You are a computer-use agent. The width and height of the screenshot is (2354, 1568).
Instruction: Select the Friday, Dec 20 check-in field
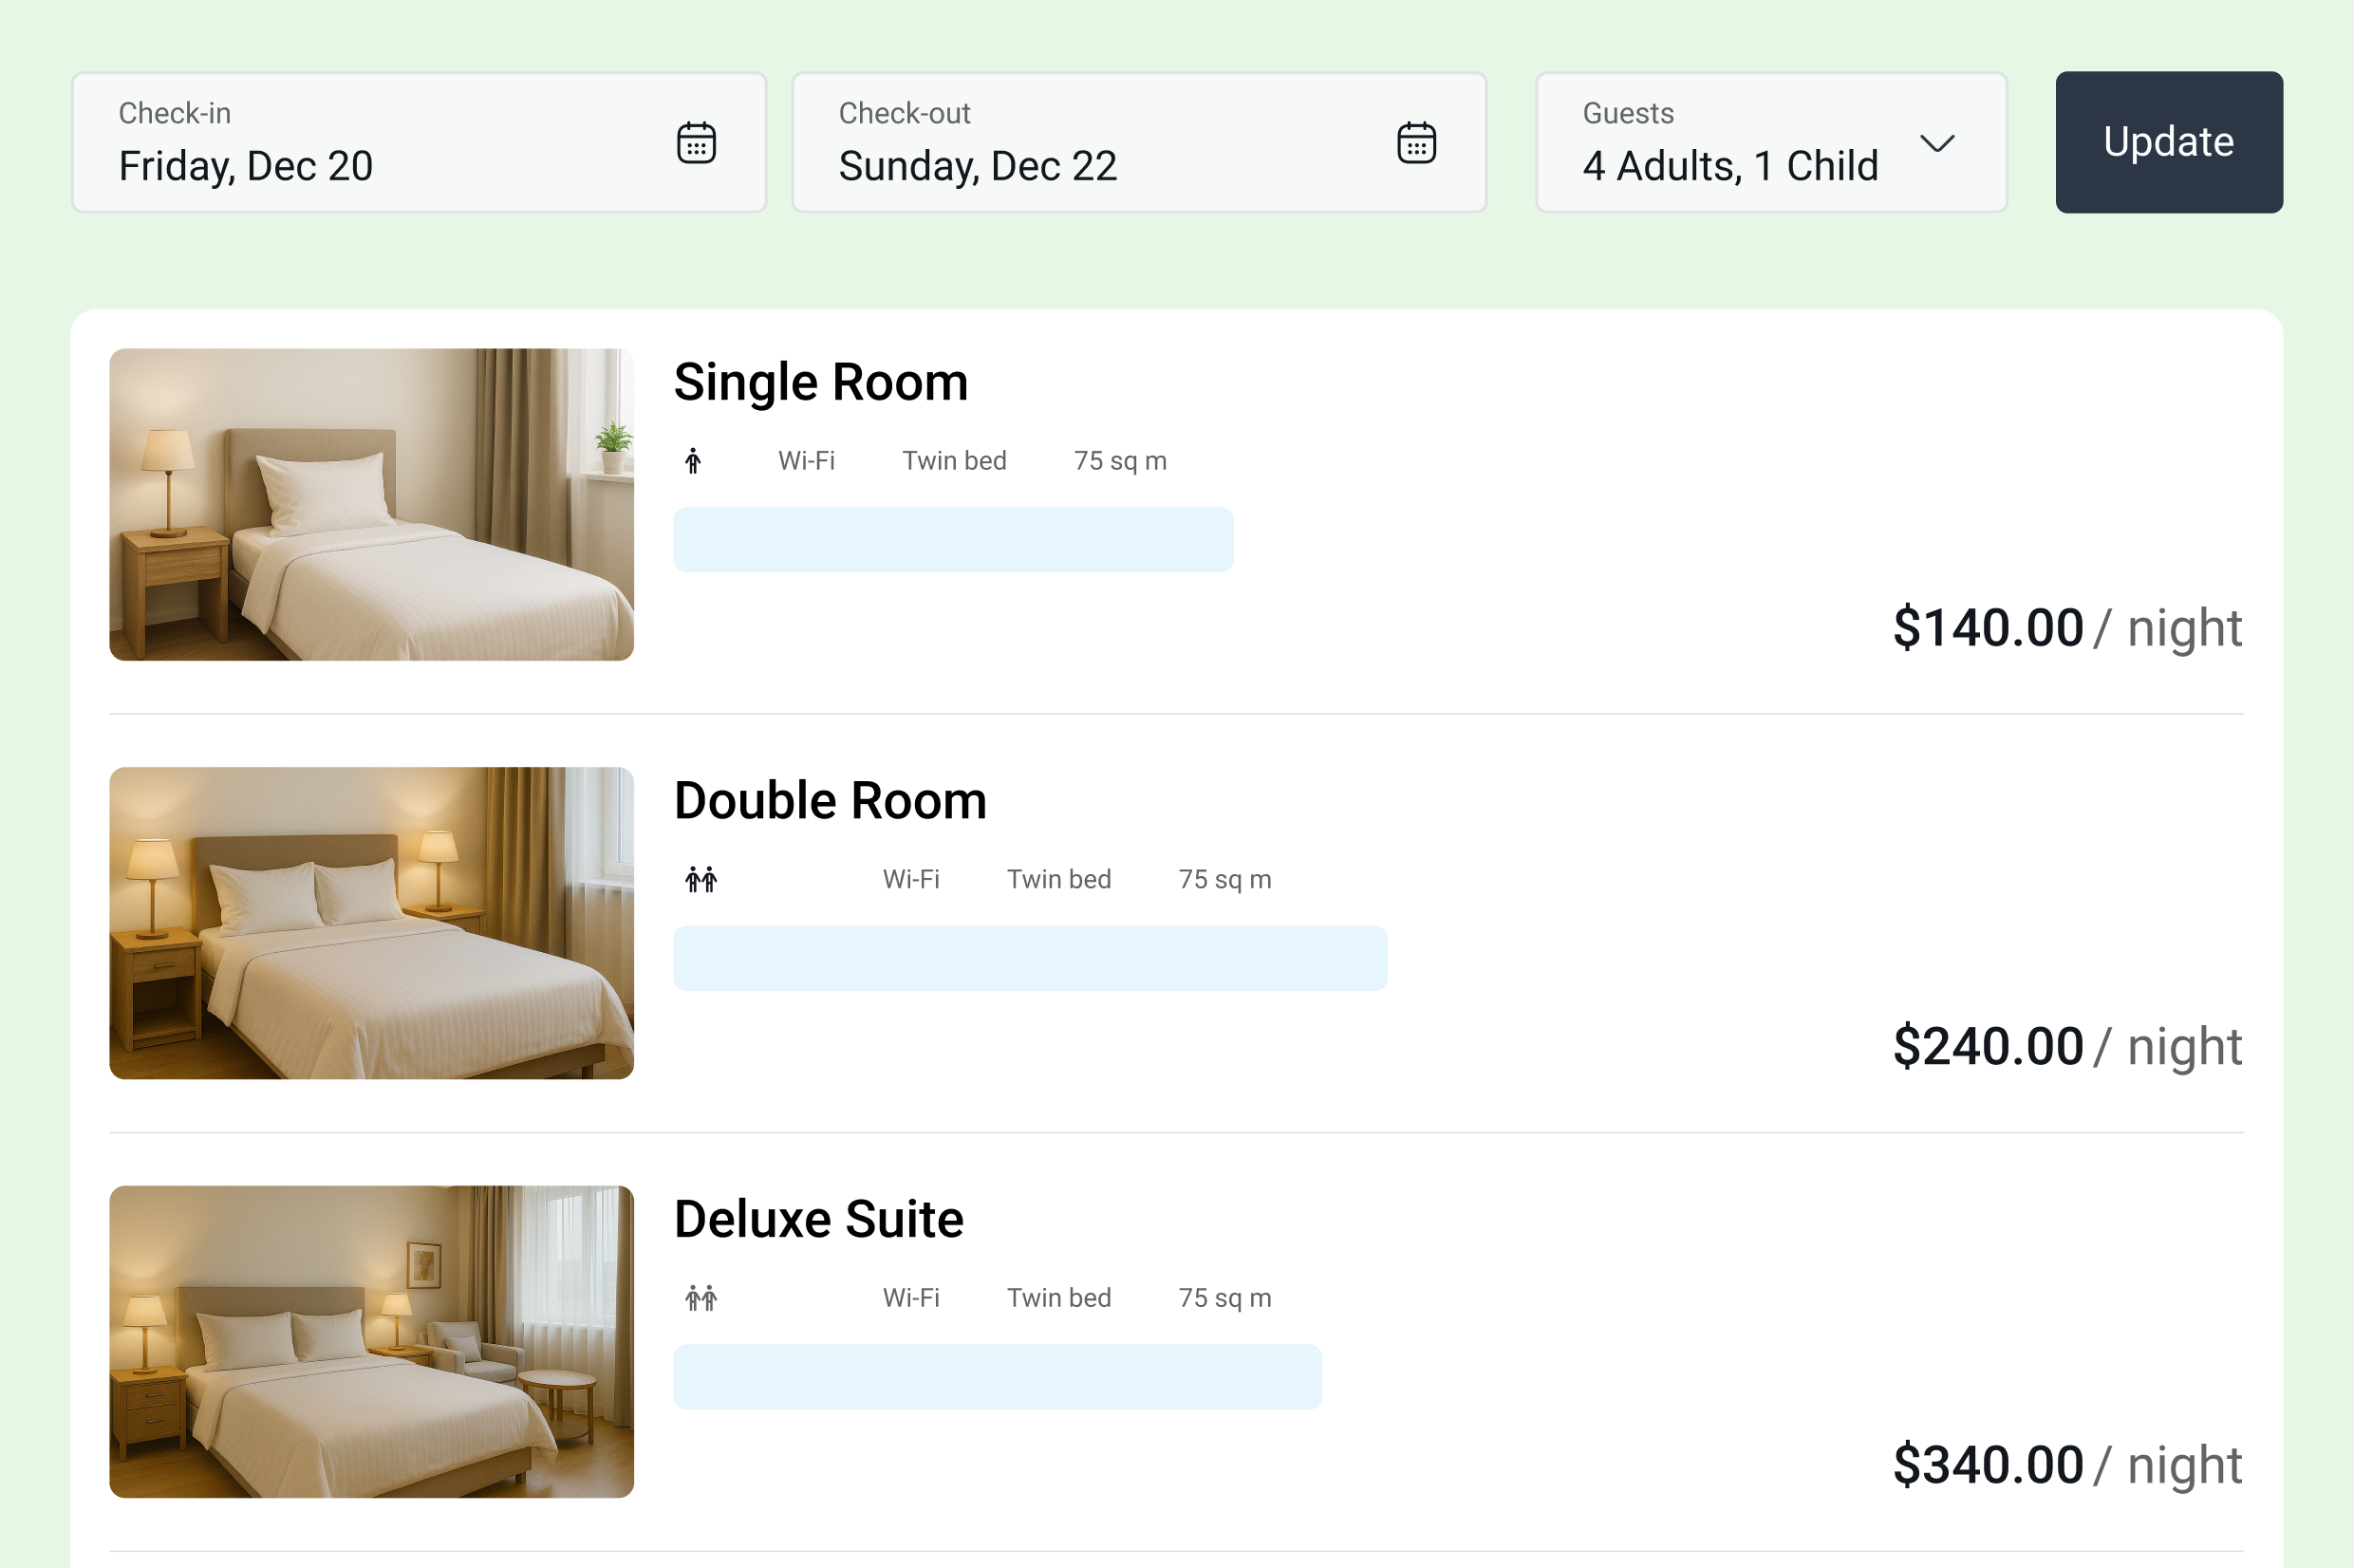[419, 142]
